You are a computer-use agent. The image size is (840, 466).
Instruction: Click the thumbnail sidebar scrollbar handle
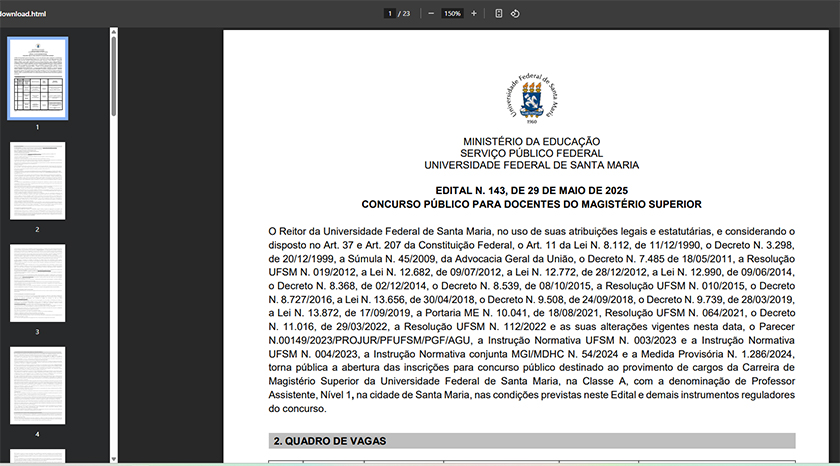click(x=114, y=77)
